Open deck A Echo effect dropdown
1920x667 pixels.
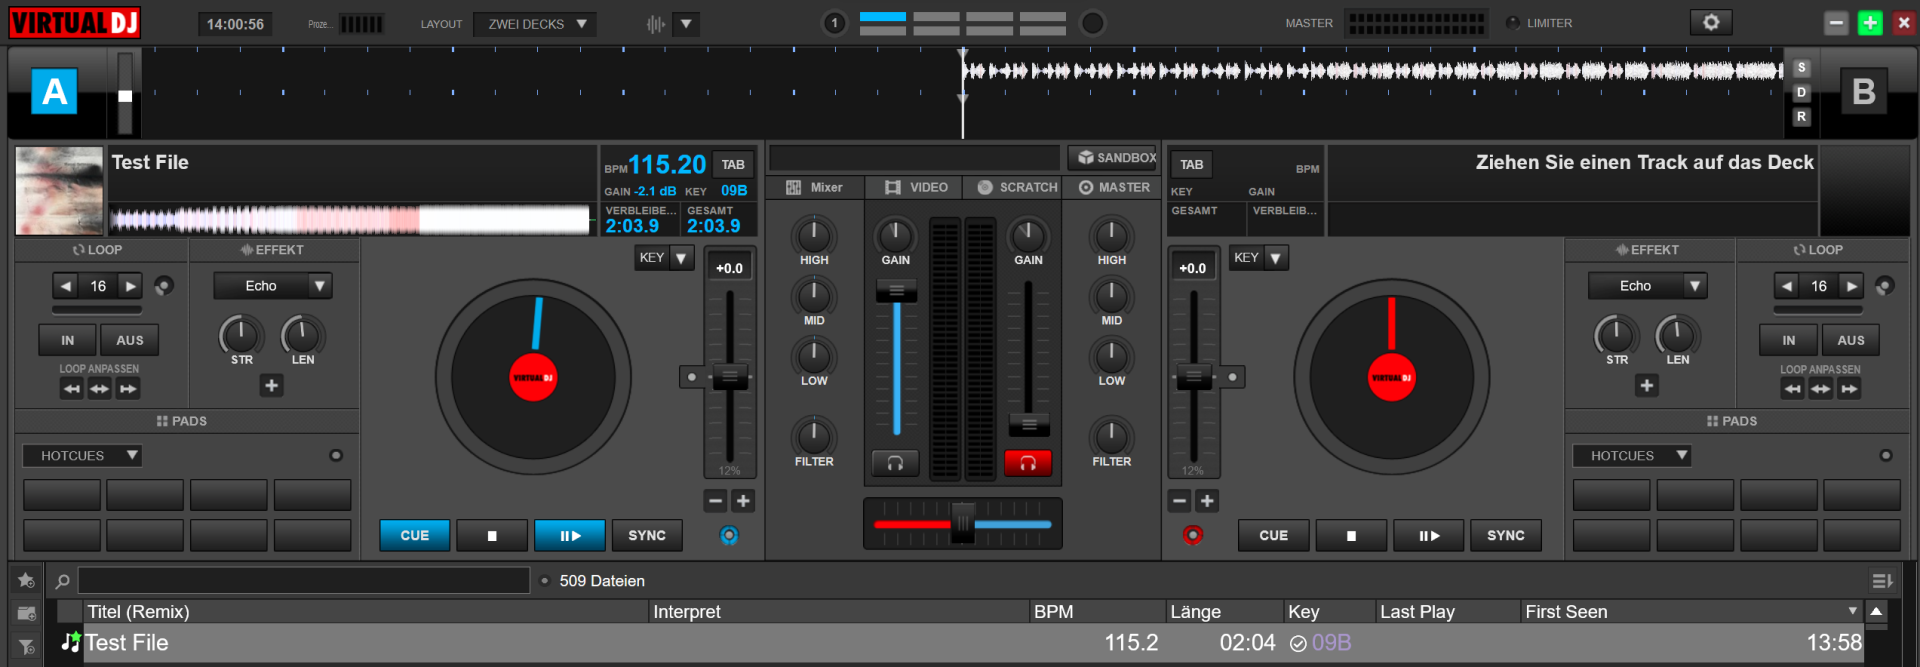click(x=273, y=286)
